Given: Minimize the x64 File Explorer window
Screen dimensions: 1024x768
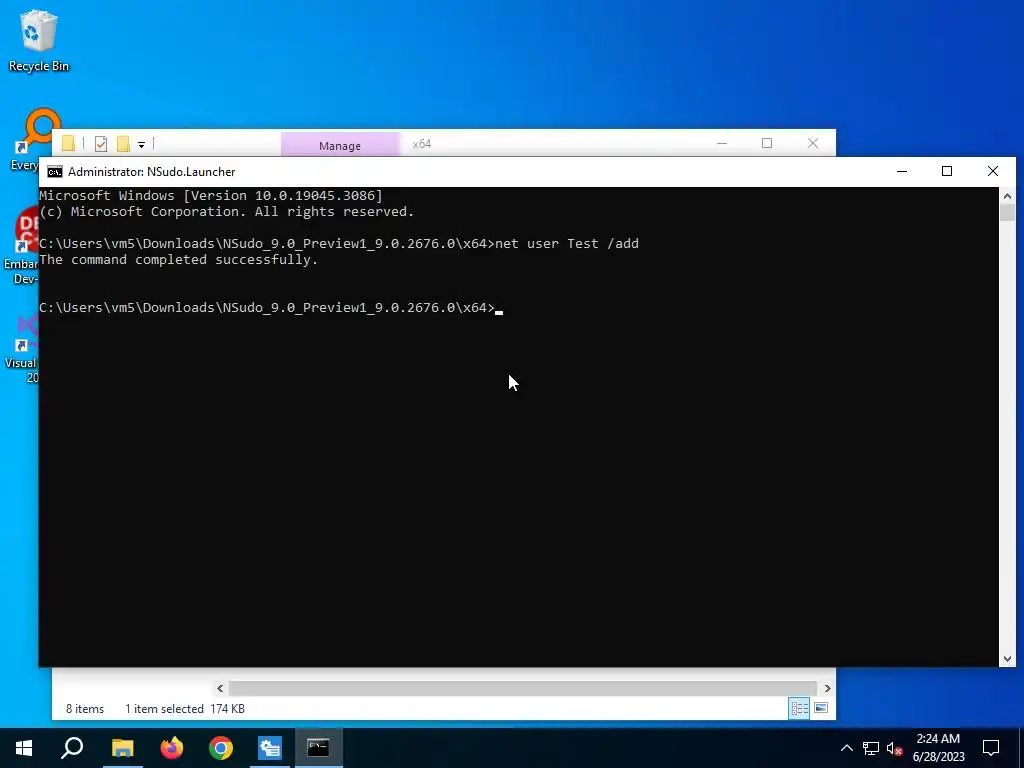Looking at the screenshot, I should (x=722, y=143).
